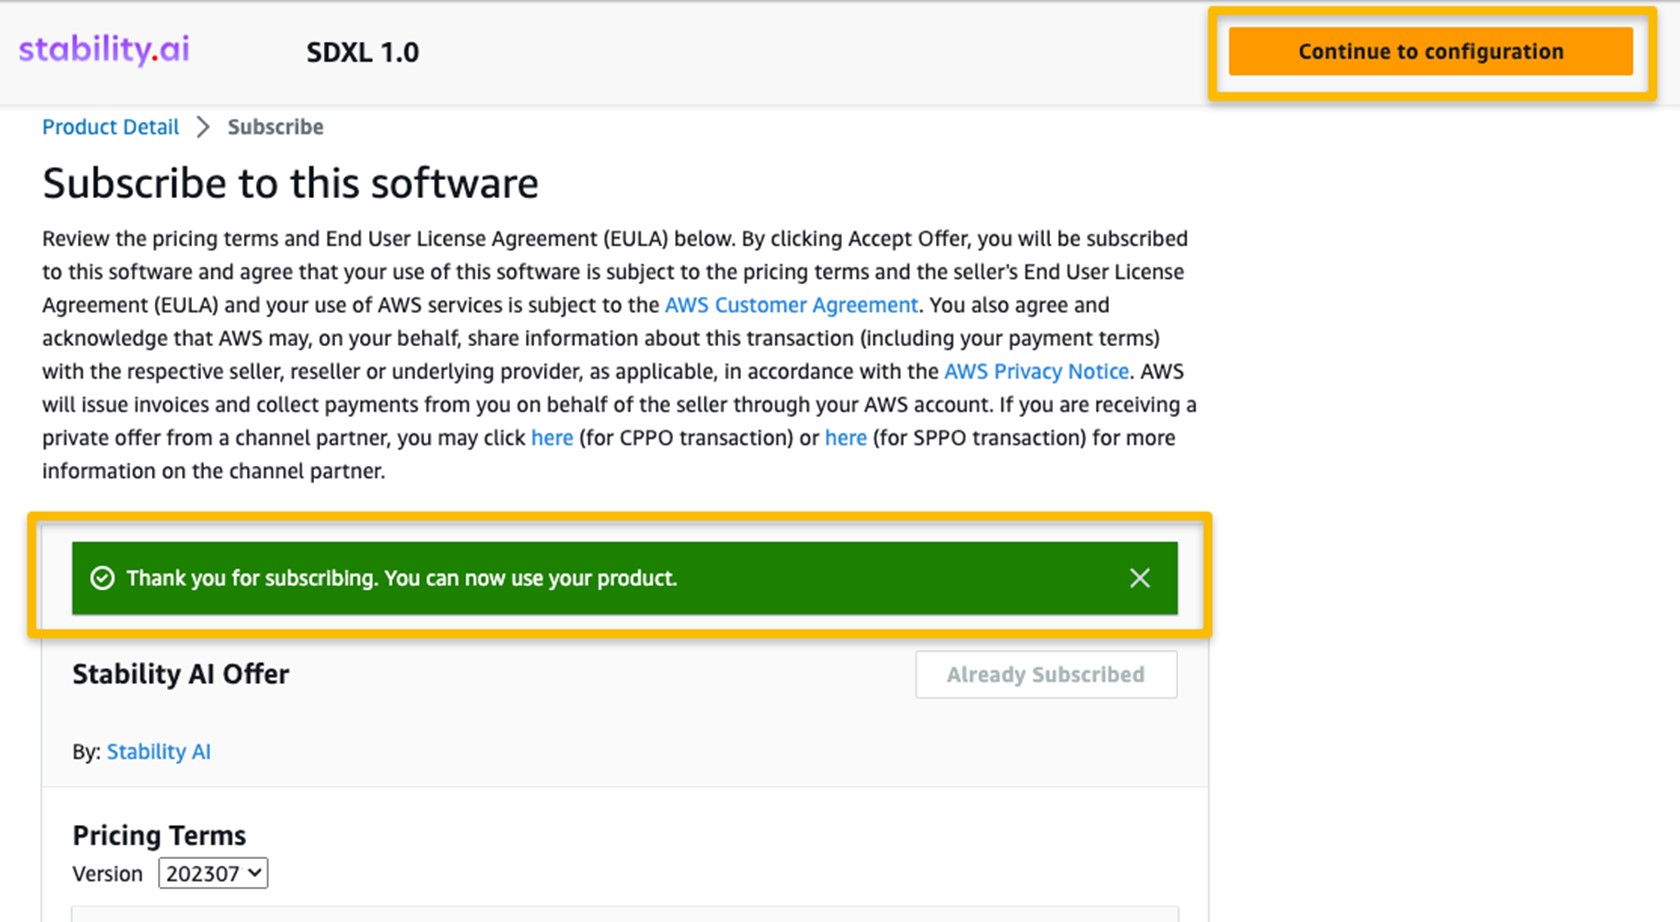1680x922 pixels.
Task: Open the stability.ai logo
Action: [x=104, y=50]
